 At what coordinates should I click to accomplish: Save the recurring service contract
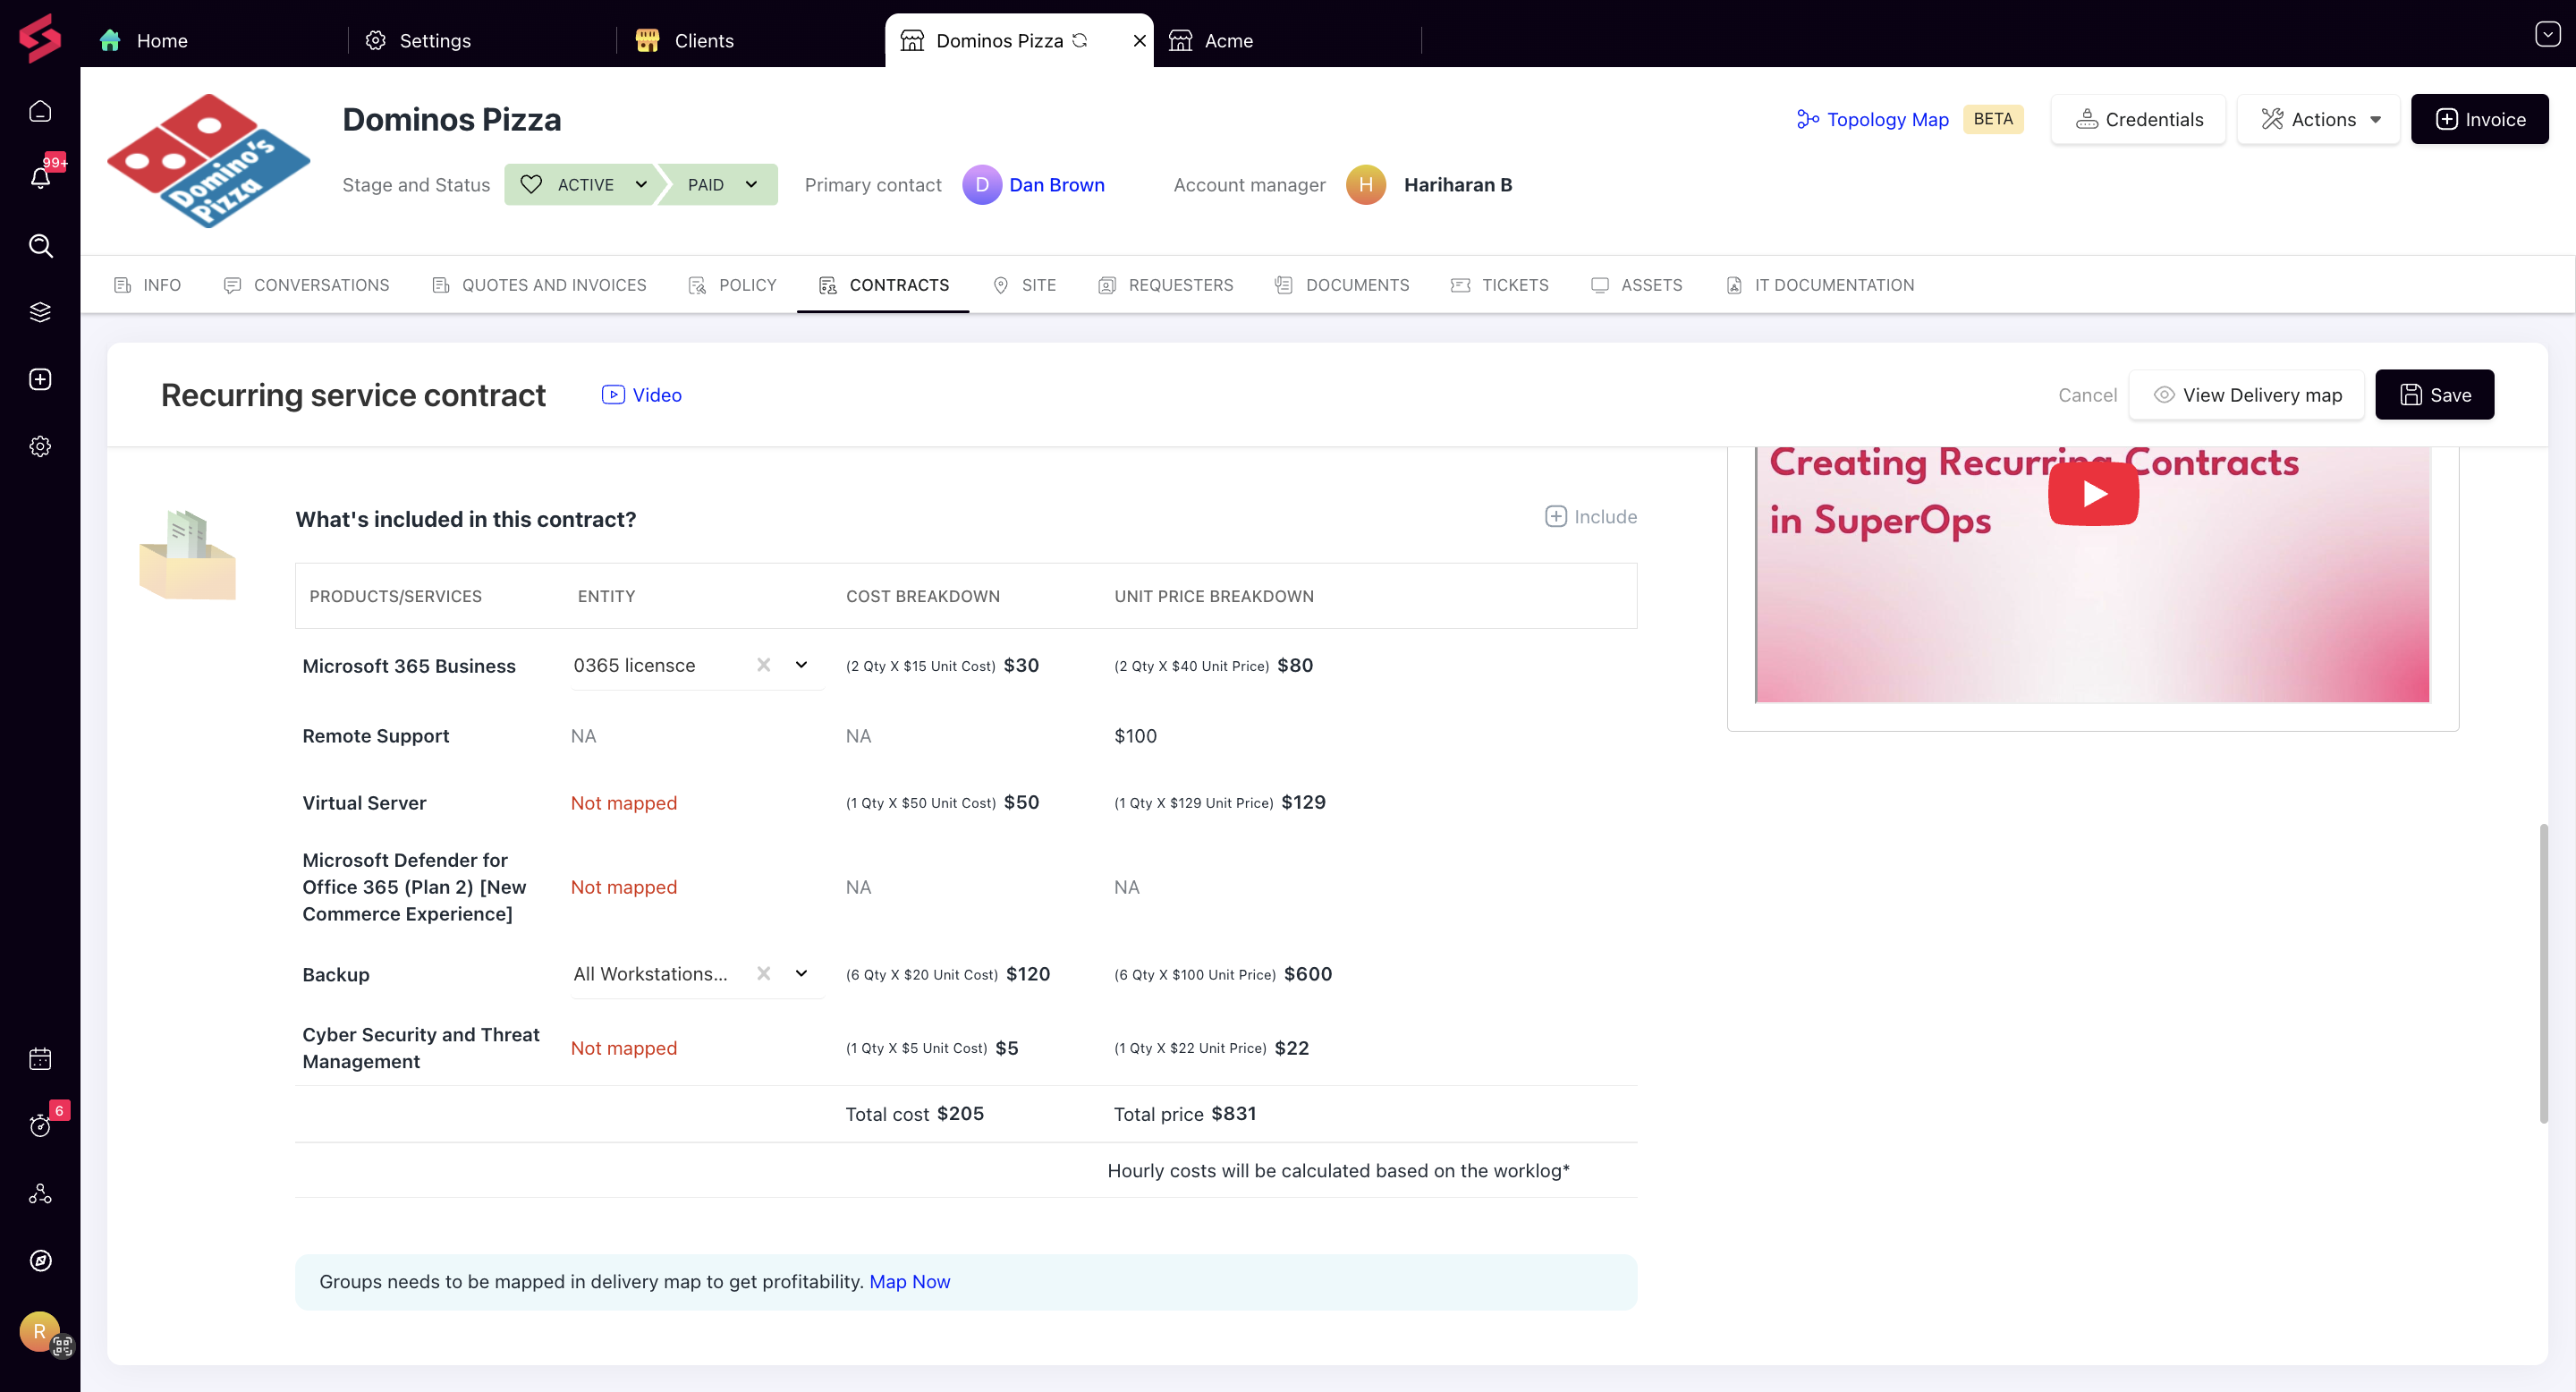pyautogui.click(x=2434, y=395)
